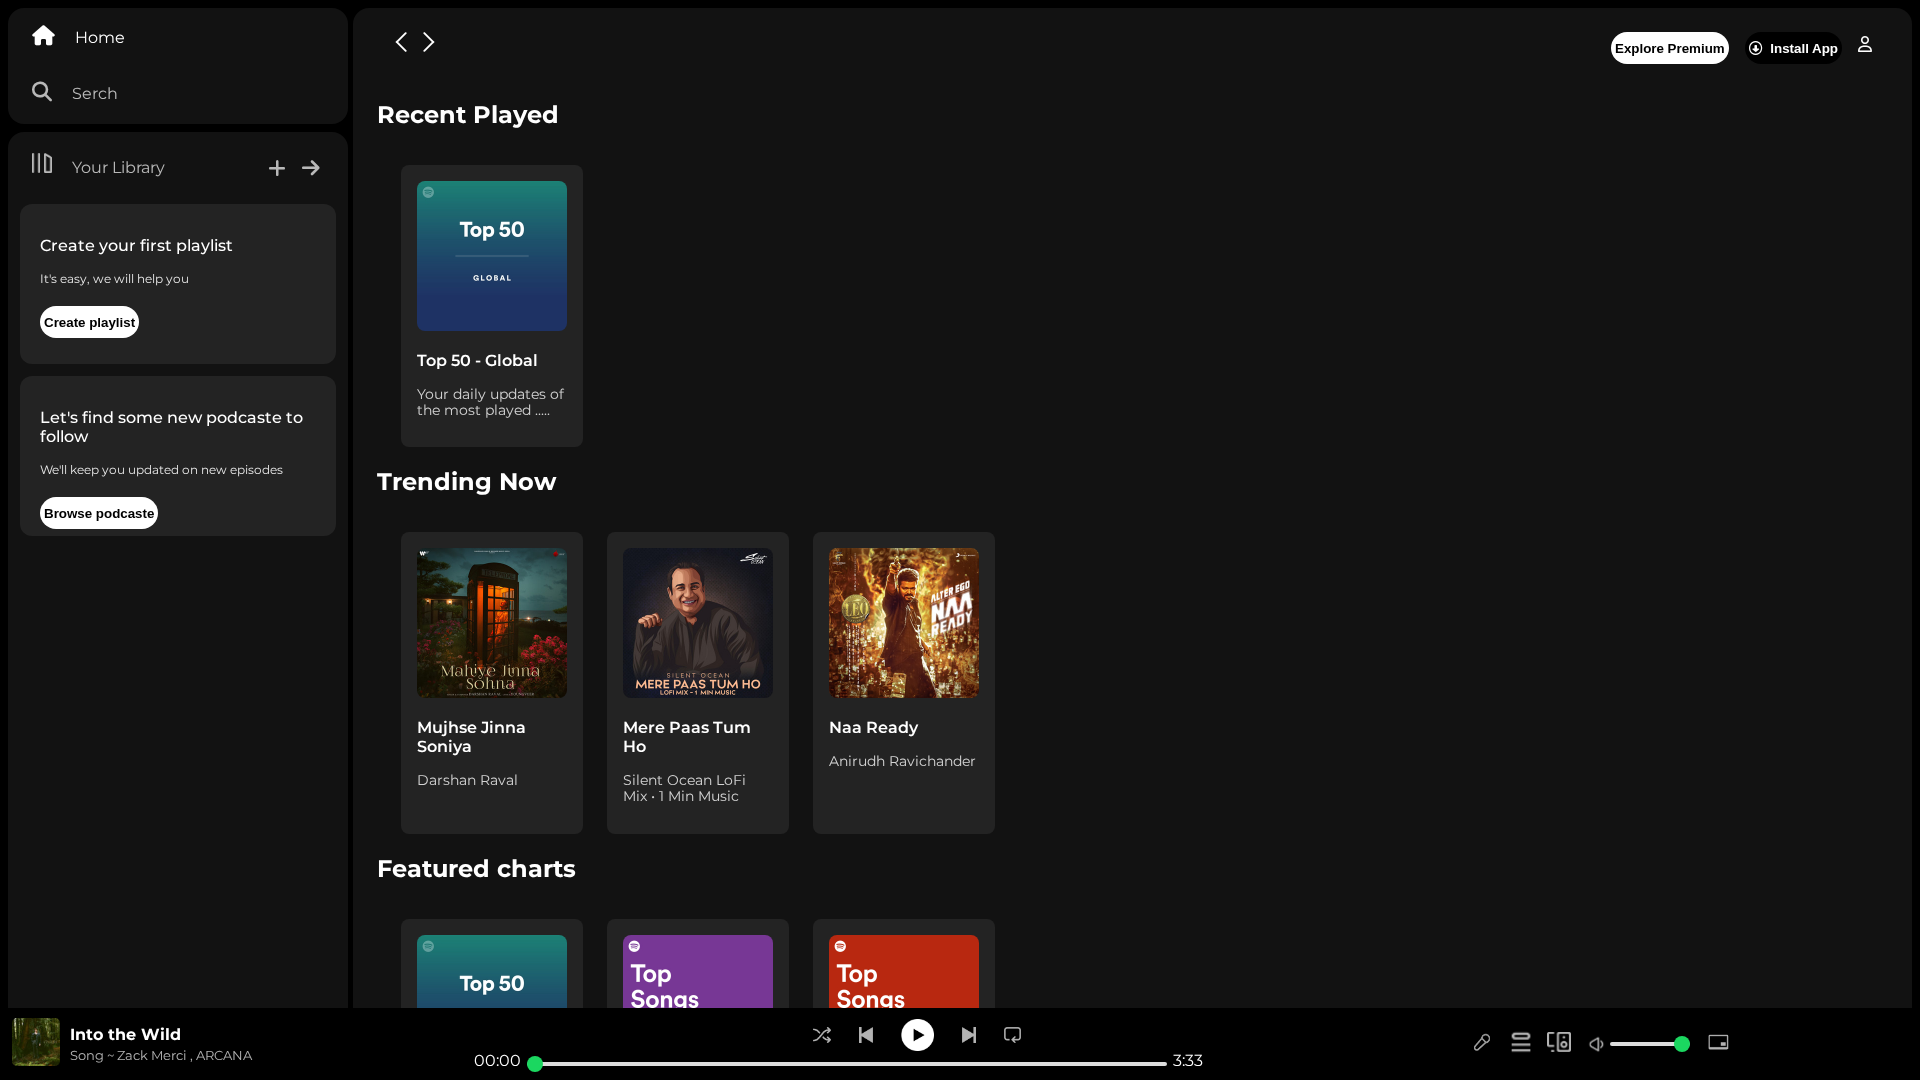Go to Home in the sidebar
This screenshot has height=1080, width=1920.
tap(100, 37)
